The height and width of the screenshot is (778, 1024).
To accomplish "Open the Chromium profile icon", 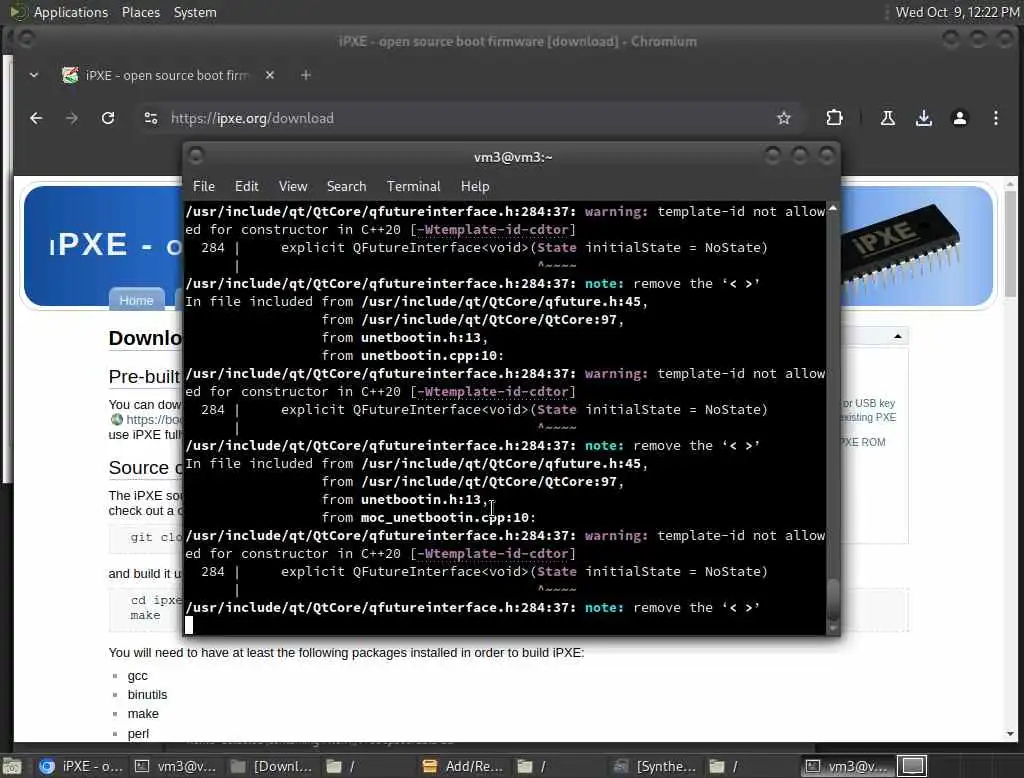I will tap(959, 118).
